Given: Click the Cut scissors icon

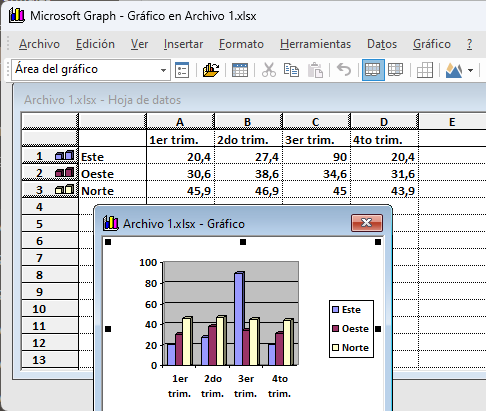Looking at the screenshot, I should pos(269,70).
